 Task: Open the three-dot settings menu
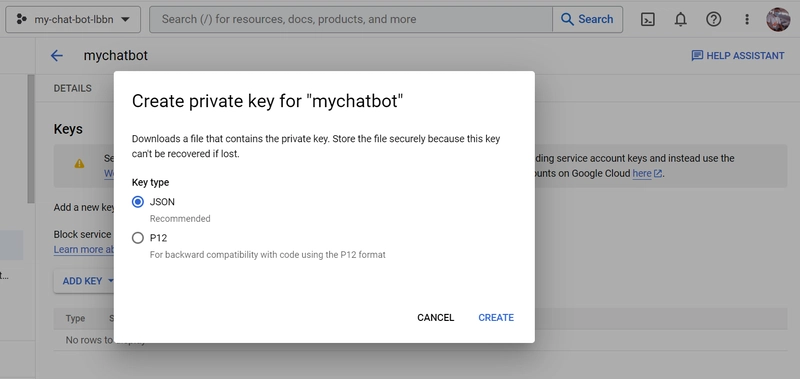pyautogui.click(x=747, y=19)
